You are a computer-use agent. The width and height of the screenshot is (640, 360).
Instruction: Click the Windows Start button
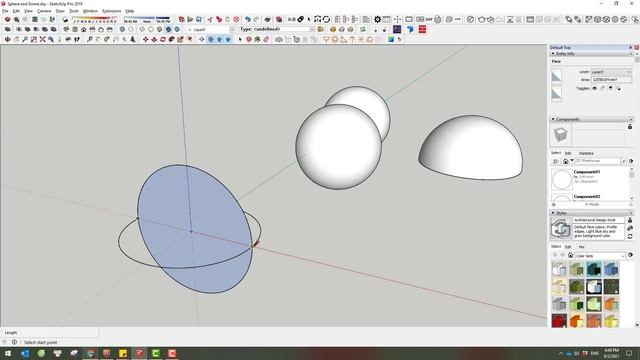[x=8, y=353]
